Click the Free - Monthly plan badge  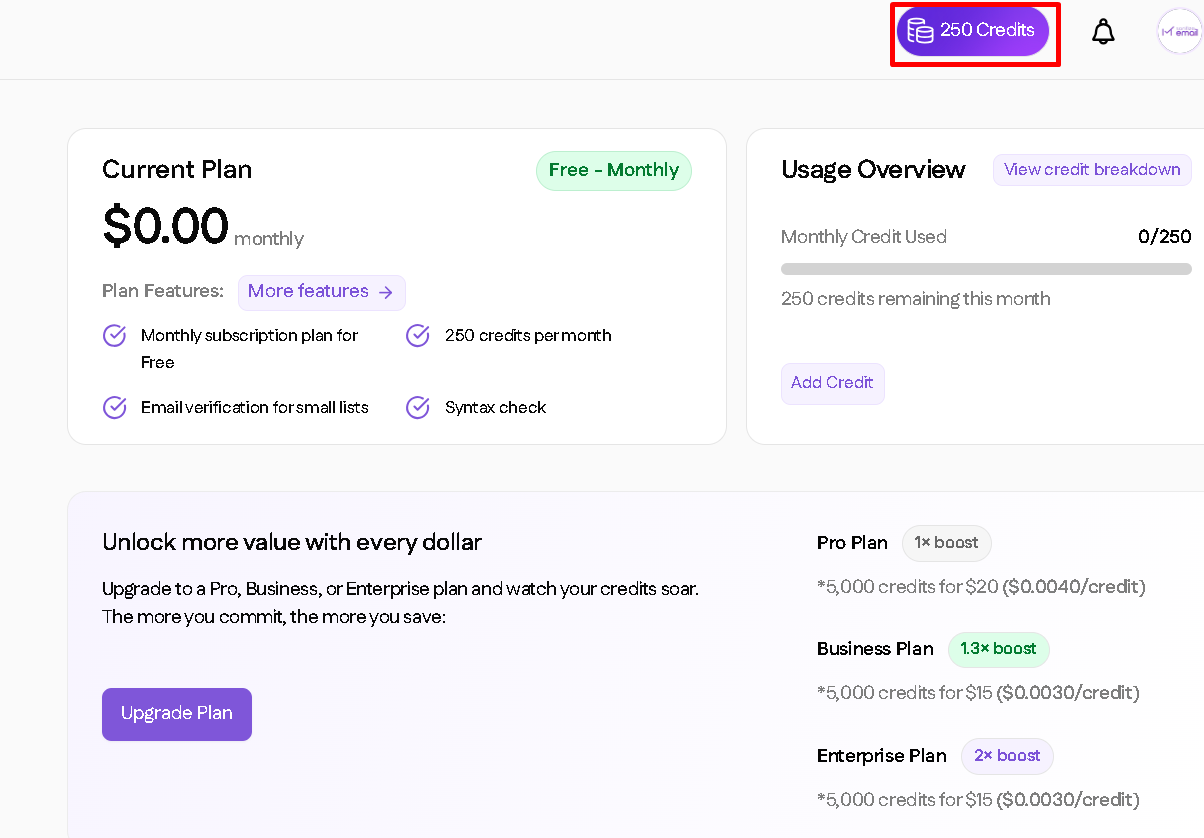(x=614, y=171)
